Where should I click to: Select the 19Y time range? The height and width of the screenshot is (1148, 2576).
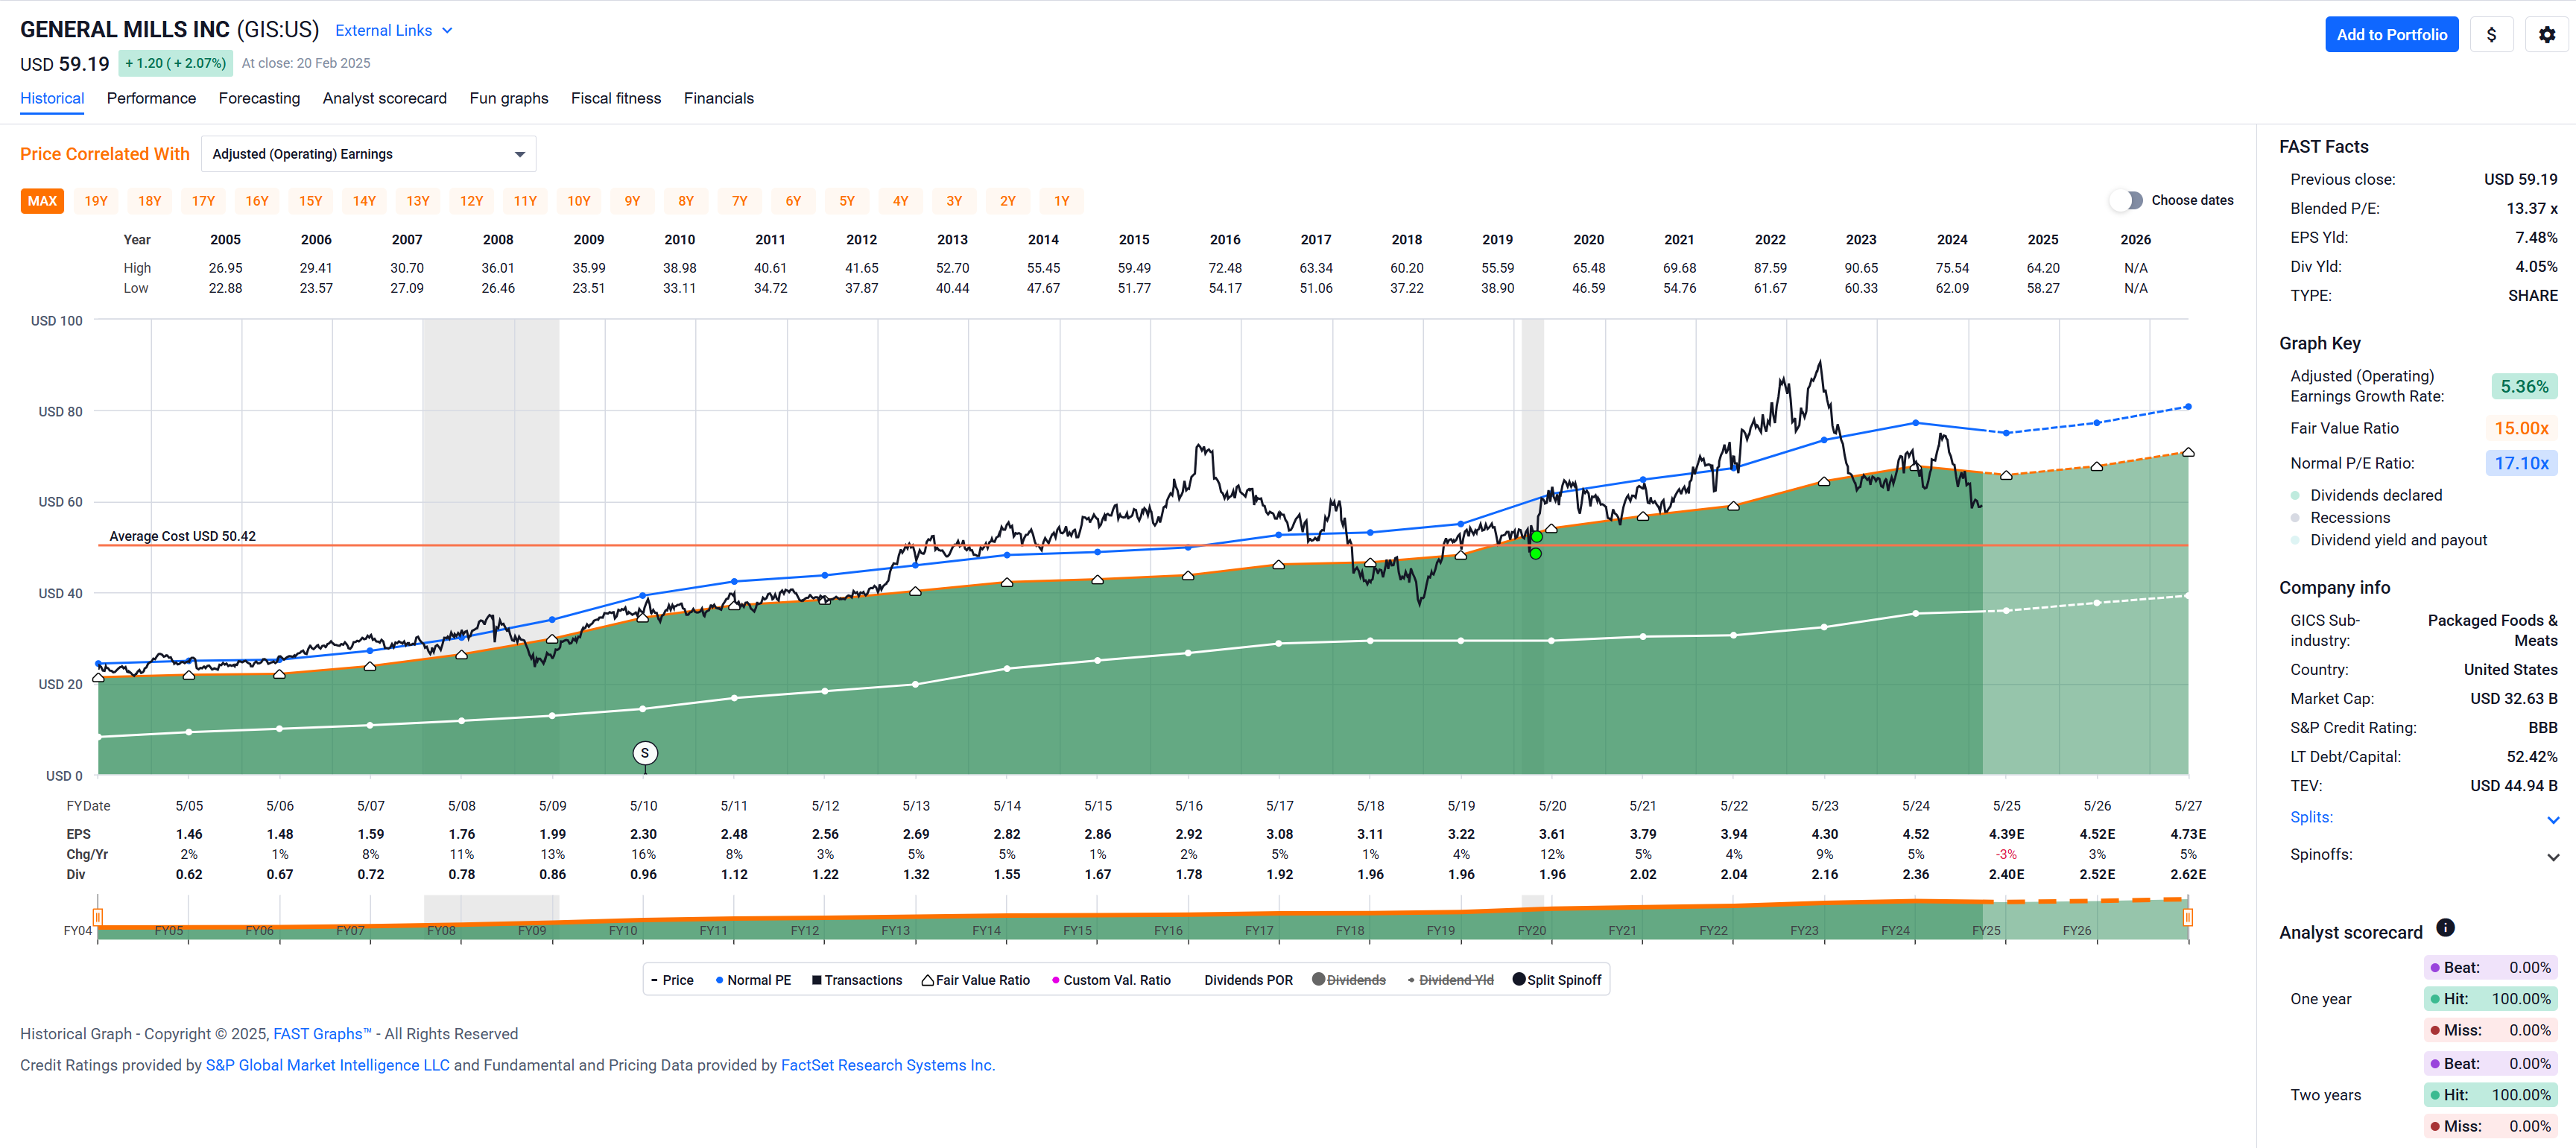(x=96, y=201)
